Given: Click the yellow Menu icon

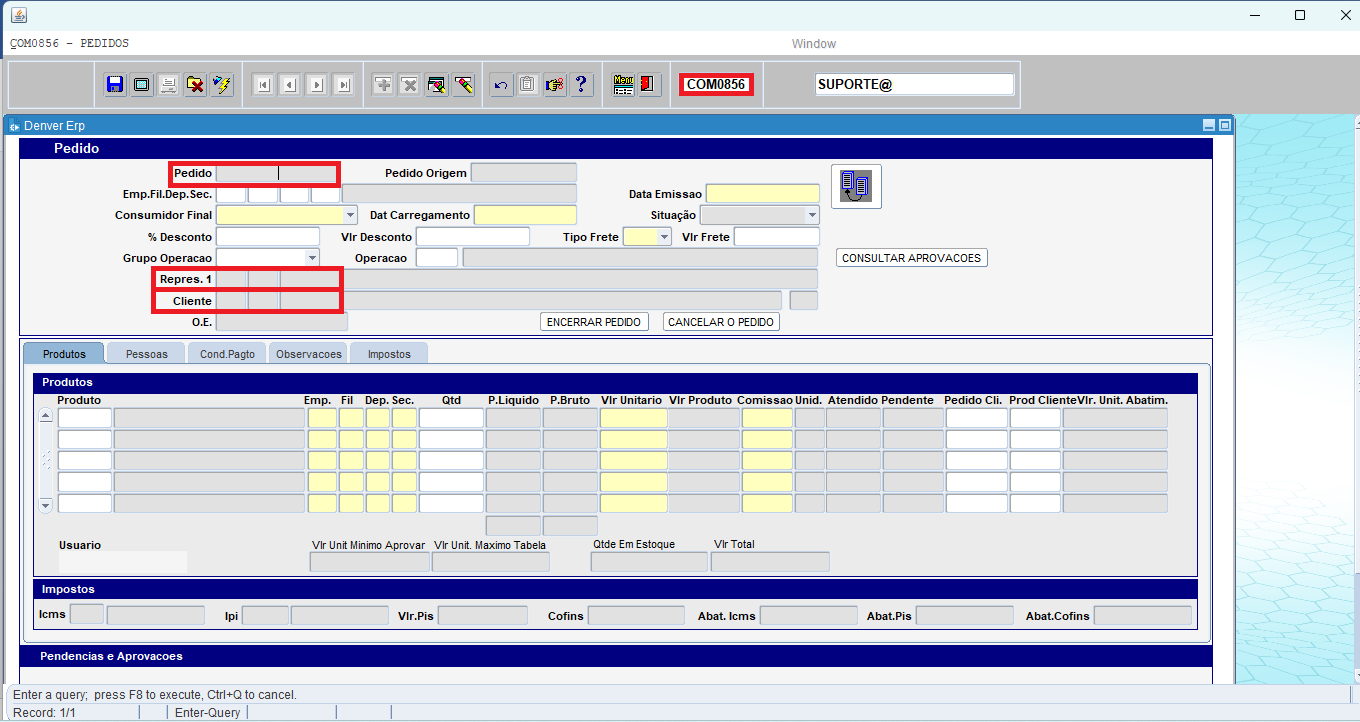Looking at the screenshot, I should [624, 85].
